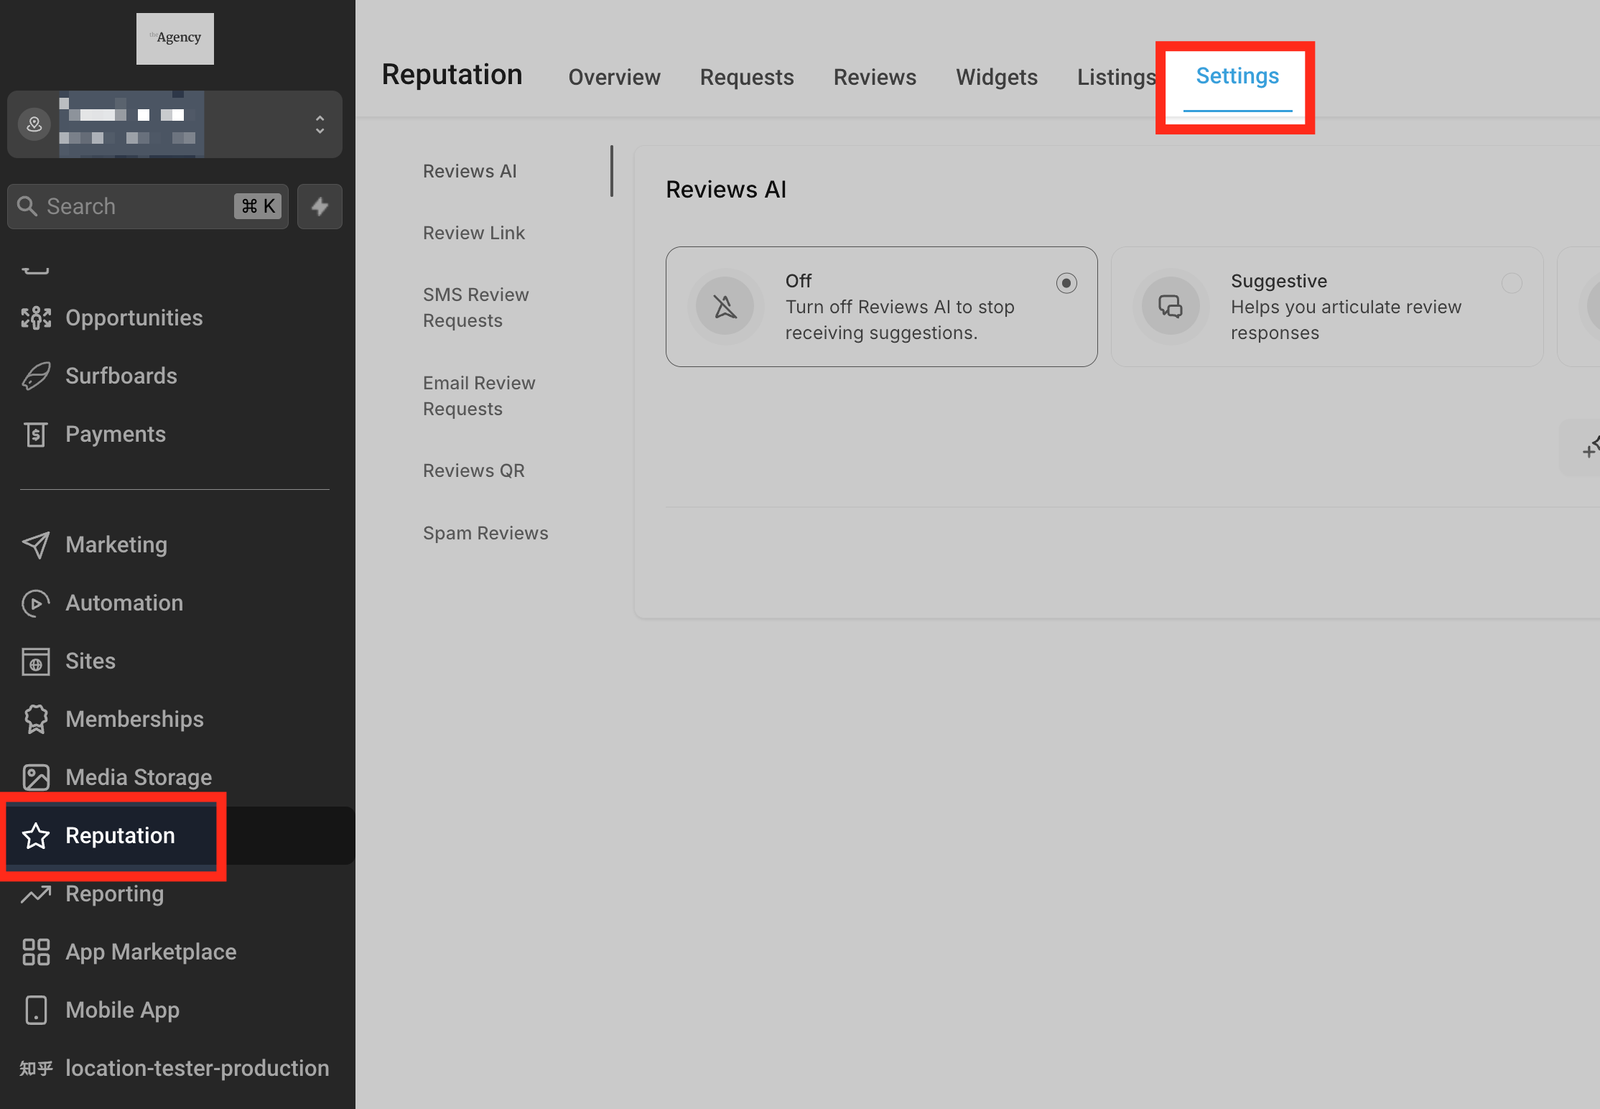Open Review Link settings section

[x=473, y=233]
